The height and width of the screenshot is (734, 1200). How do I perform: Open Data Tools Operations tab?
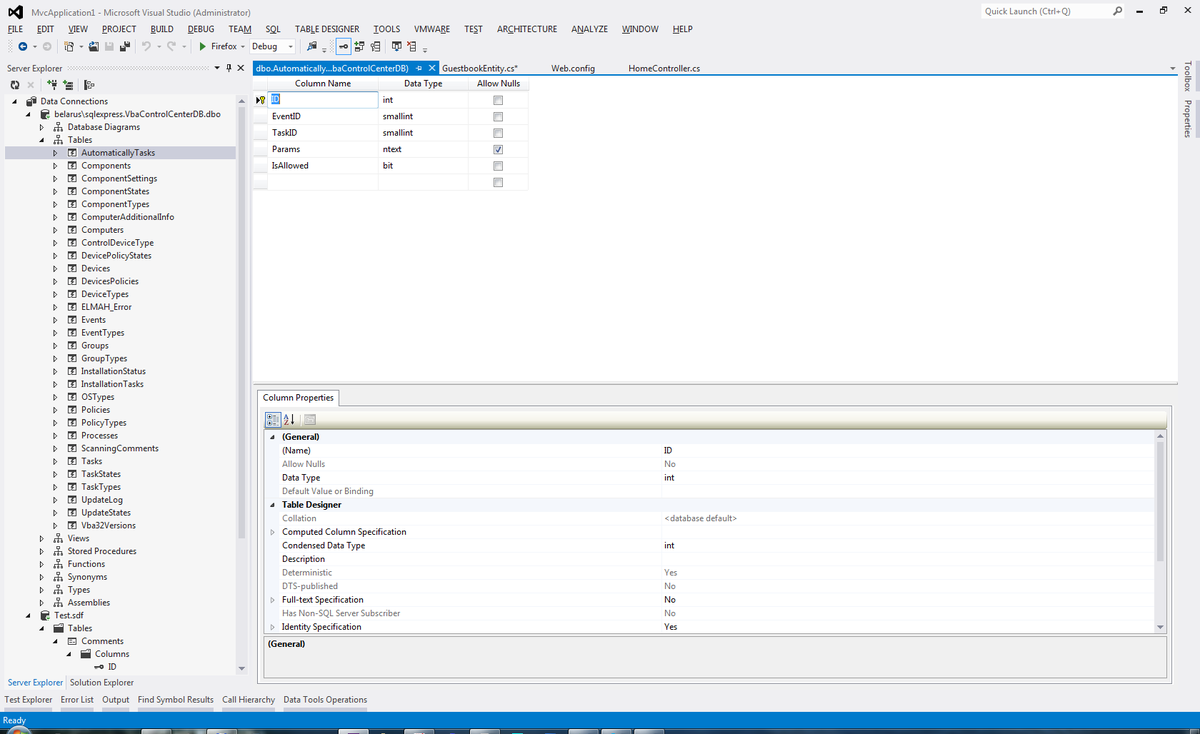[325, 700]
